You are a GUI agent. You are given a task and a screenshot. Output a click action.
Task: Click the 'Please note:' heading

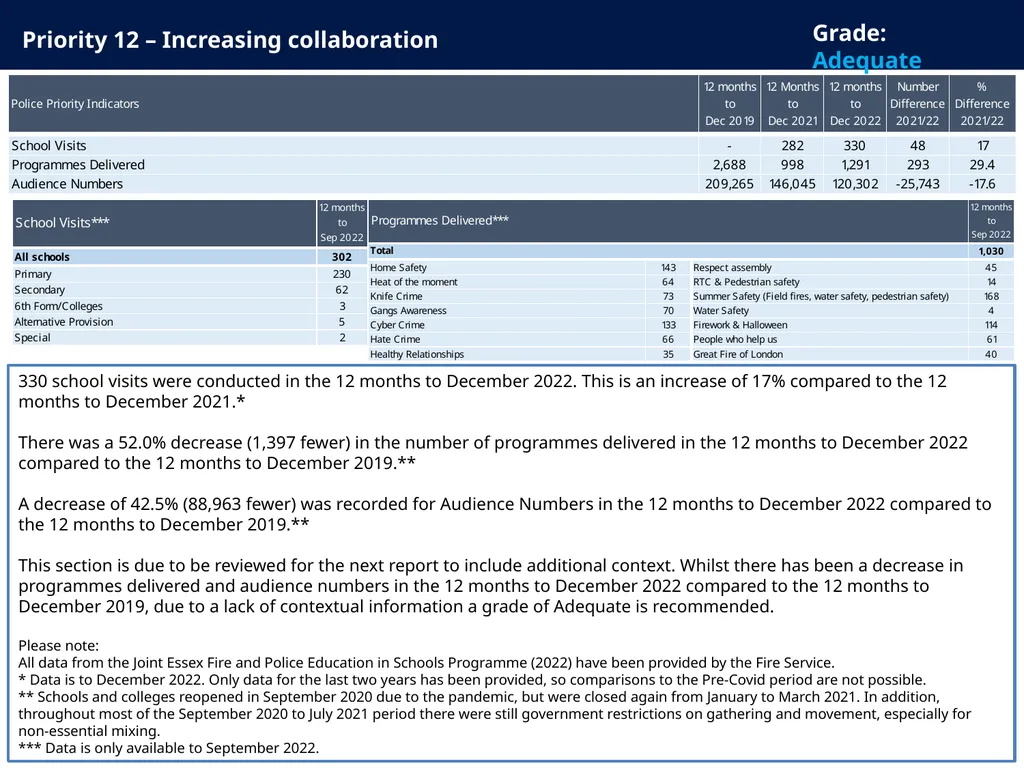pyautogui.click(x=58, y=645)
